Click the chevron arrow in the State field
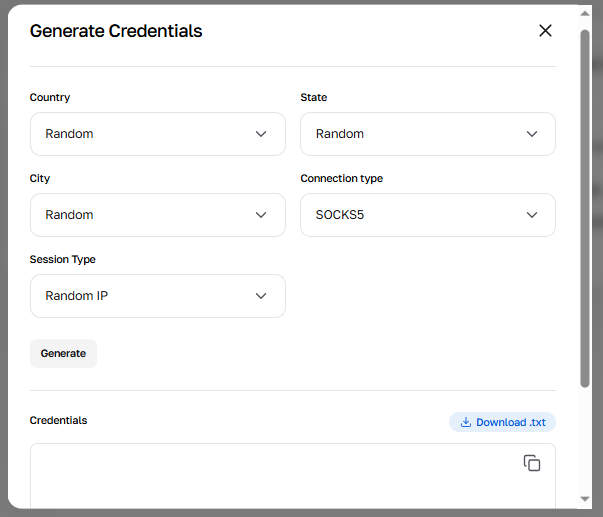Screen dimensions: 603x517 (532, 134)
